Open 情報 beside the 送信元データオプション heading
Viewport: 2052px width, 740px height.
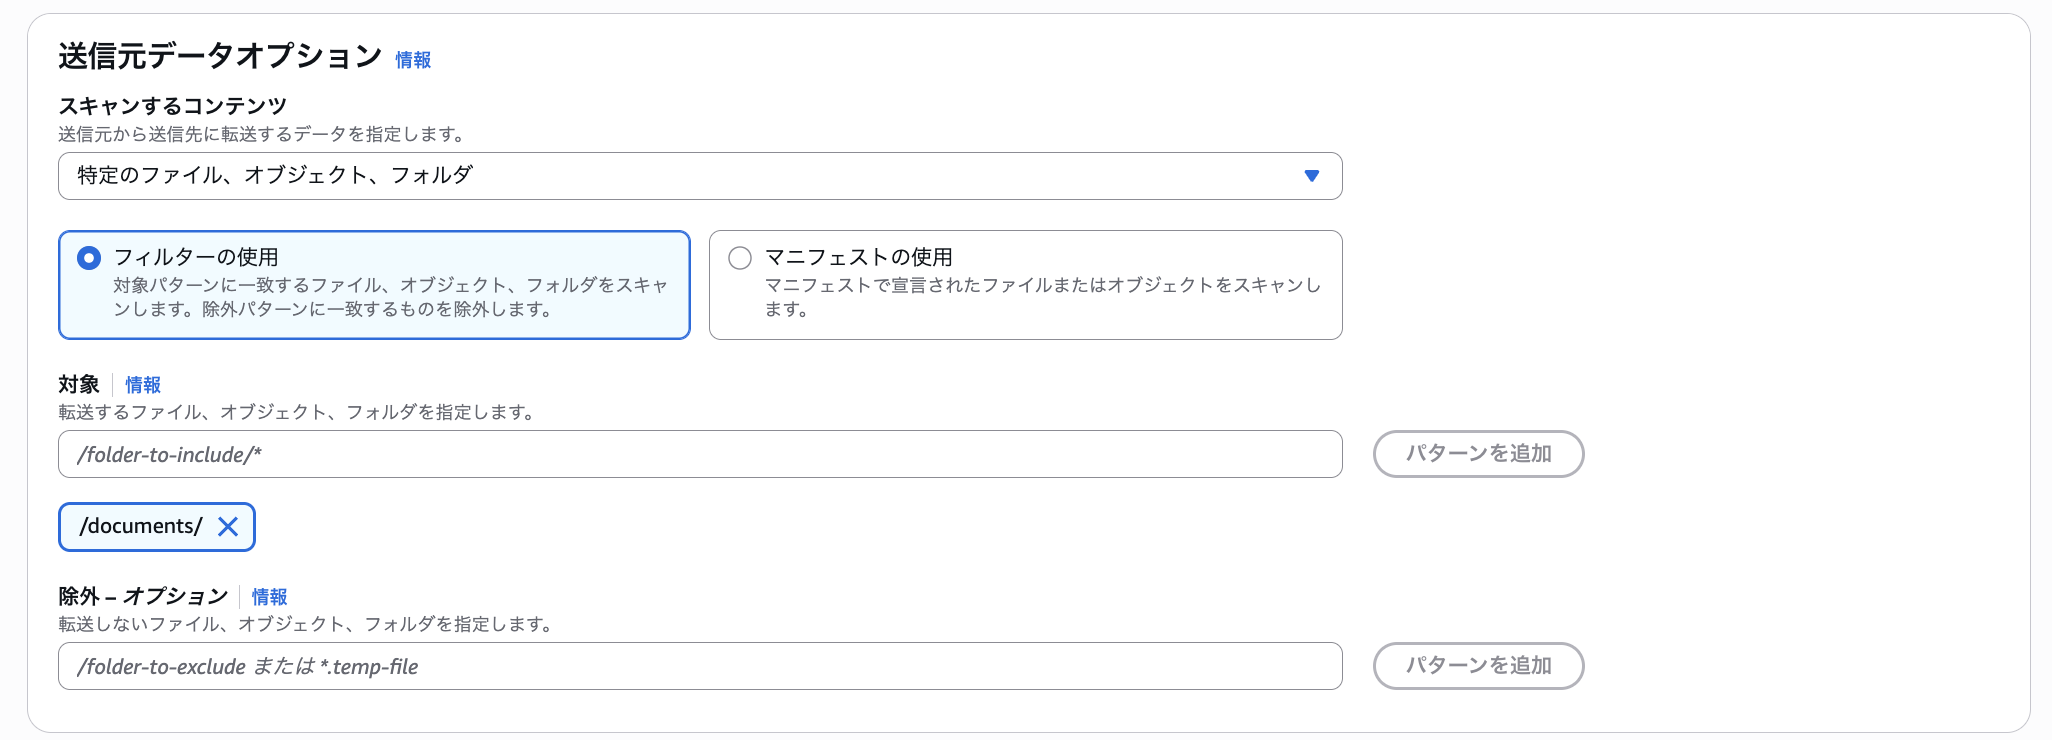413,60
